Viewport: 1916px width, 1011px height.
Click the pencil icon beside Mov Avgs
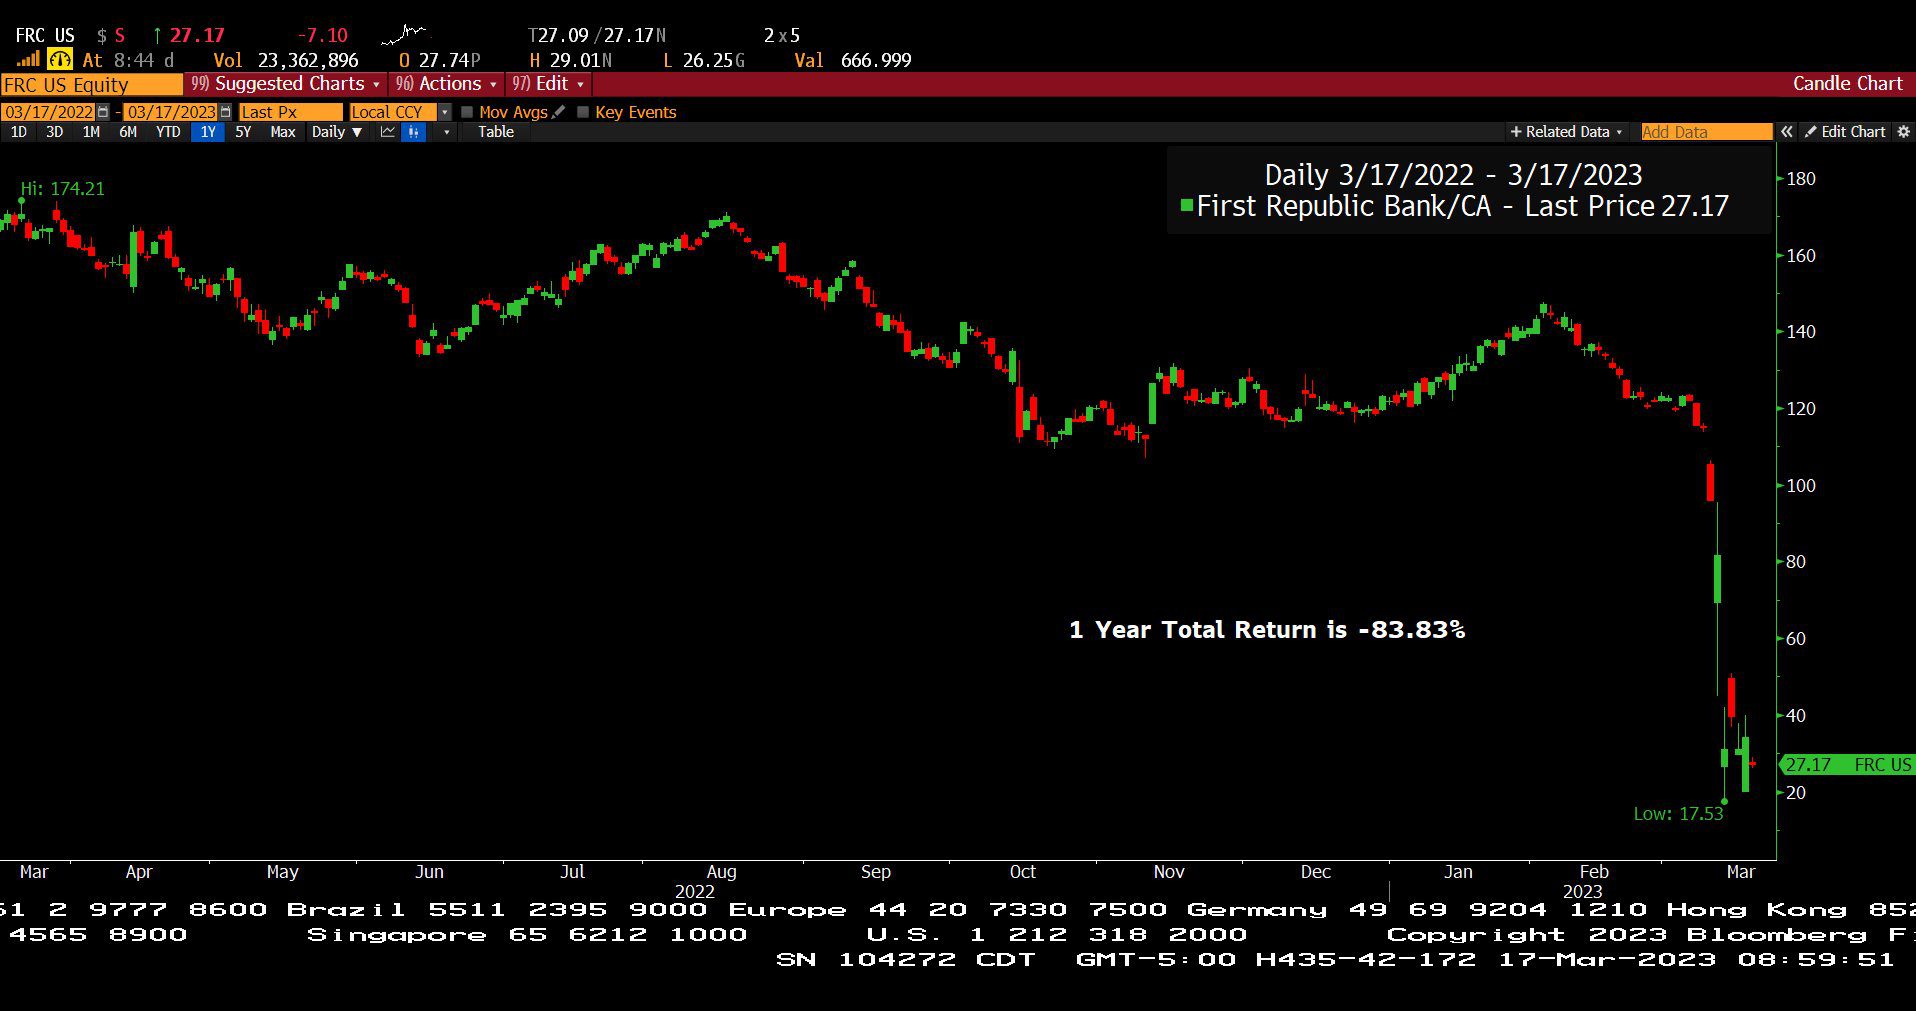(x=558, y=112)
